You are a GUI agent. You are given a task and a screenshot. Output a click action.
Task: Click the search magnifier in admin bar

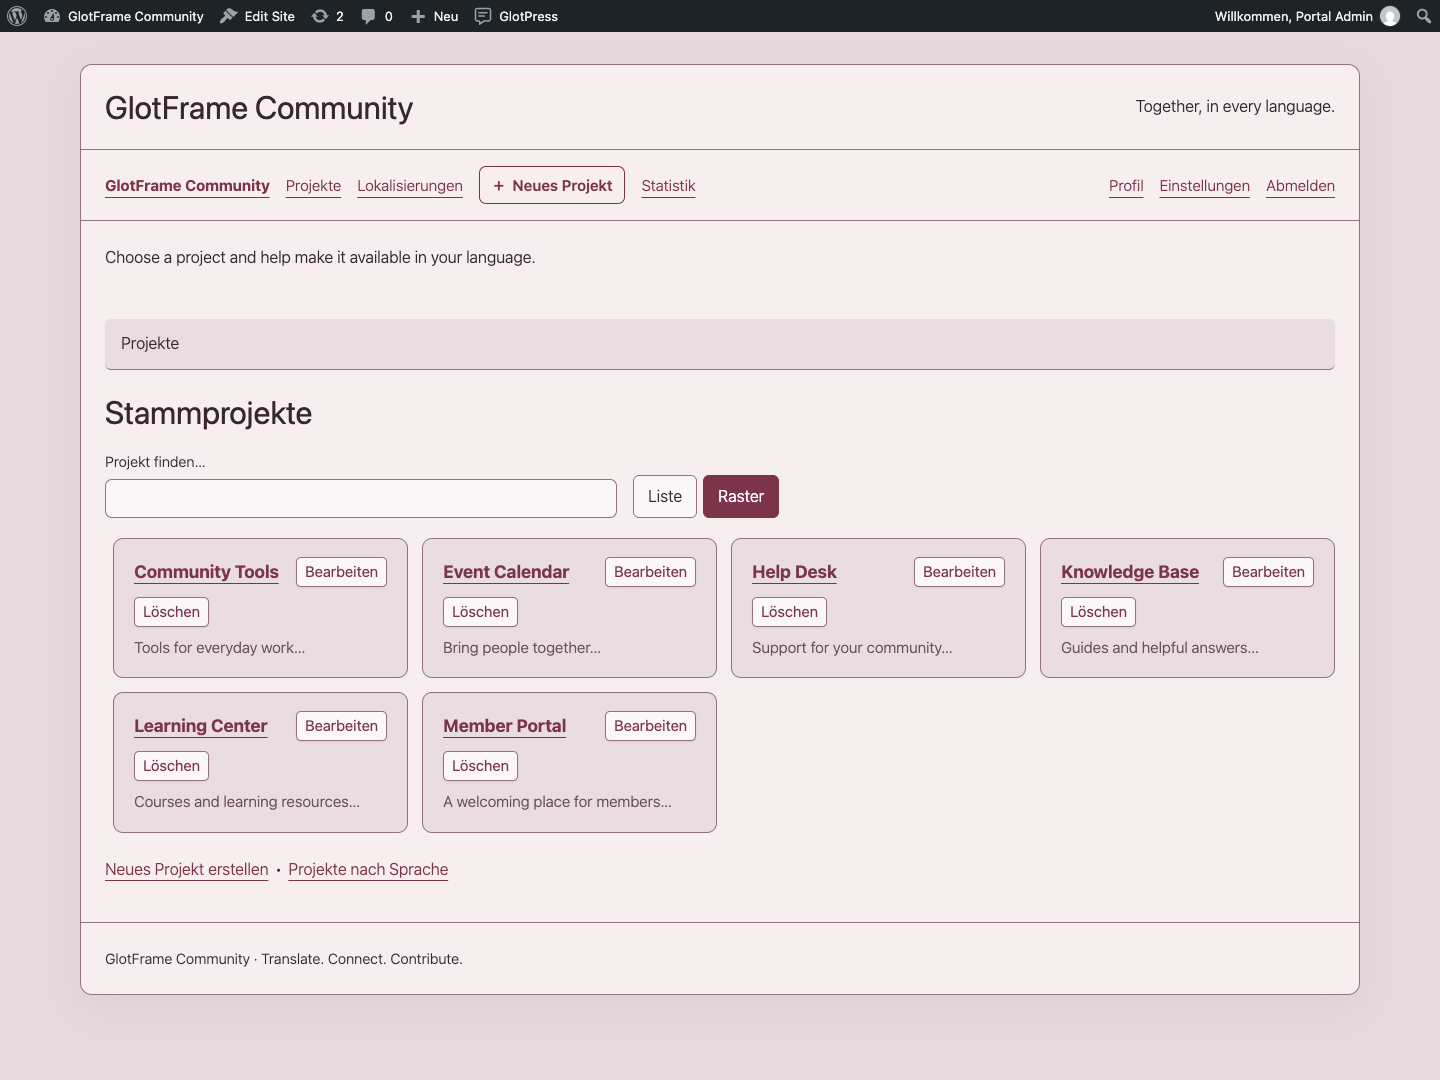(1424, 16)
